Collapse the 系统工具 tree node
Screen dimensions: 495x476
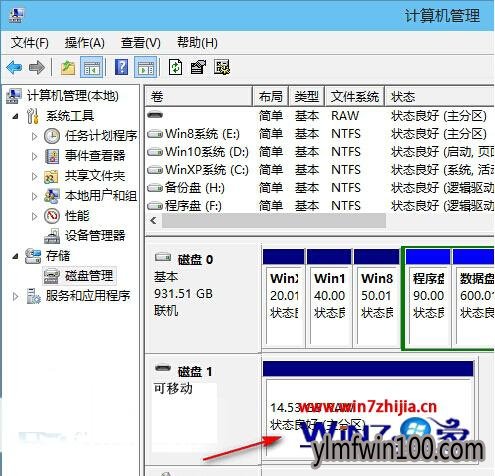pos(15,116)
